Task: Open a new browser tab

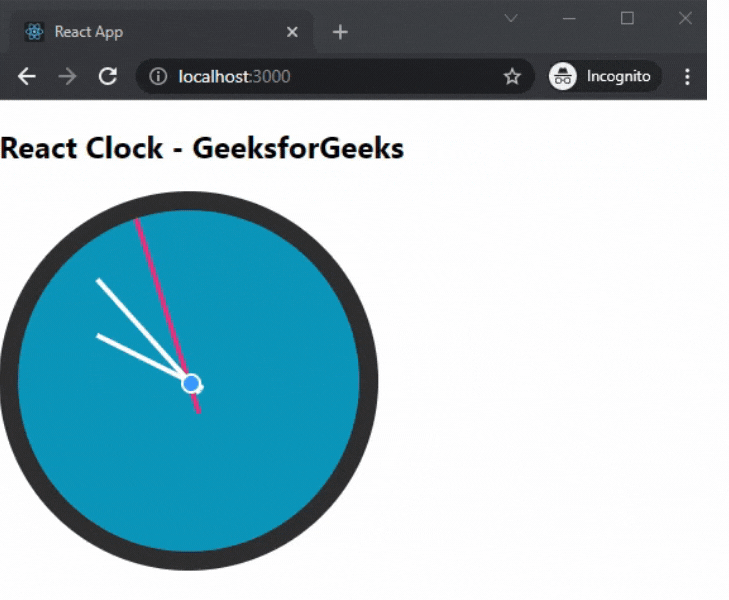Action: 340,32
